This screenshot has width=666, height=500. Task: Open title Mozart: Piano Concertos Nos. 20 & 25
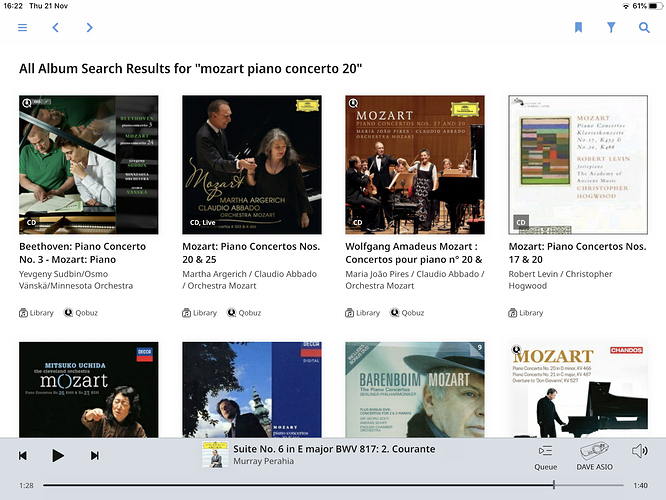coord(251,253)
